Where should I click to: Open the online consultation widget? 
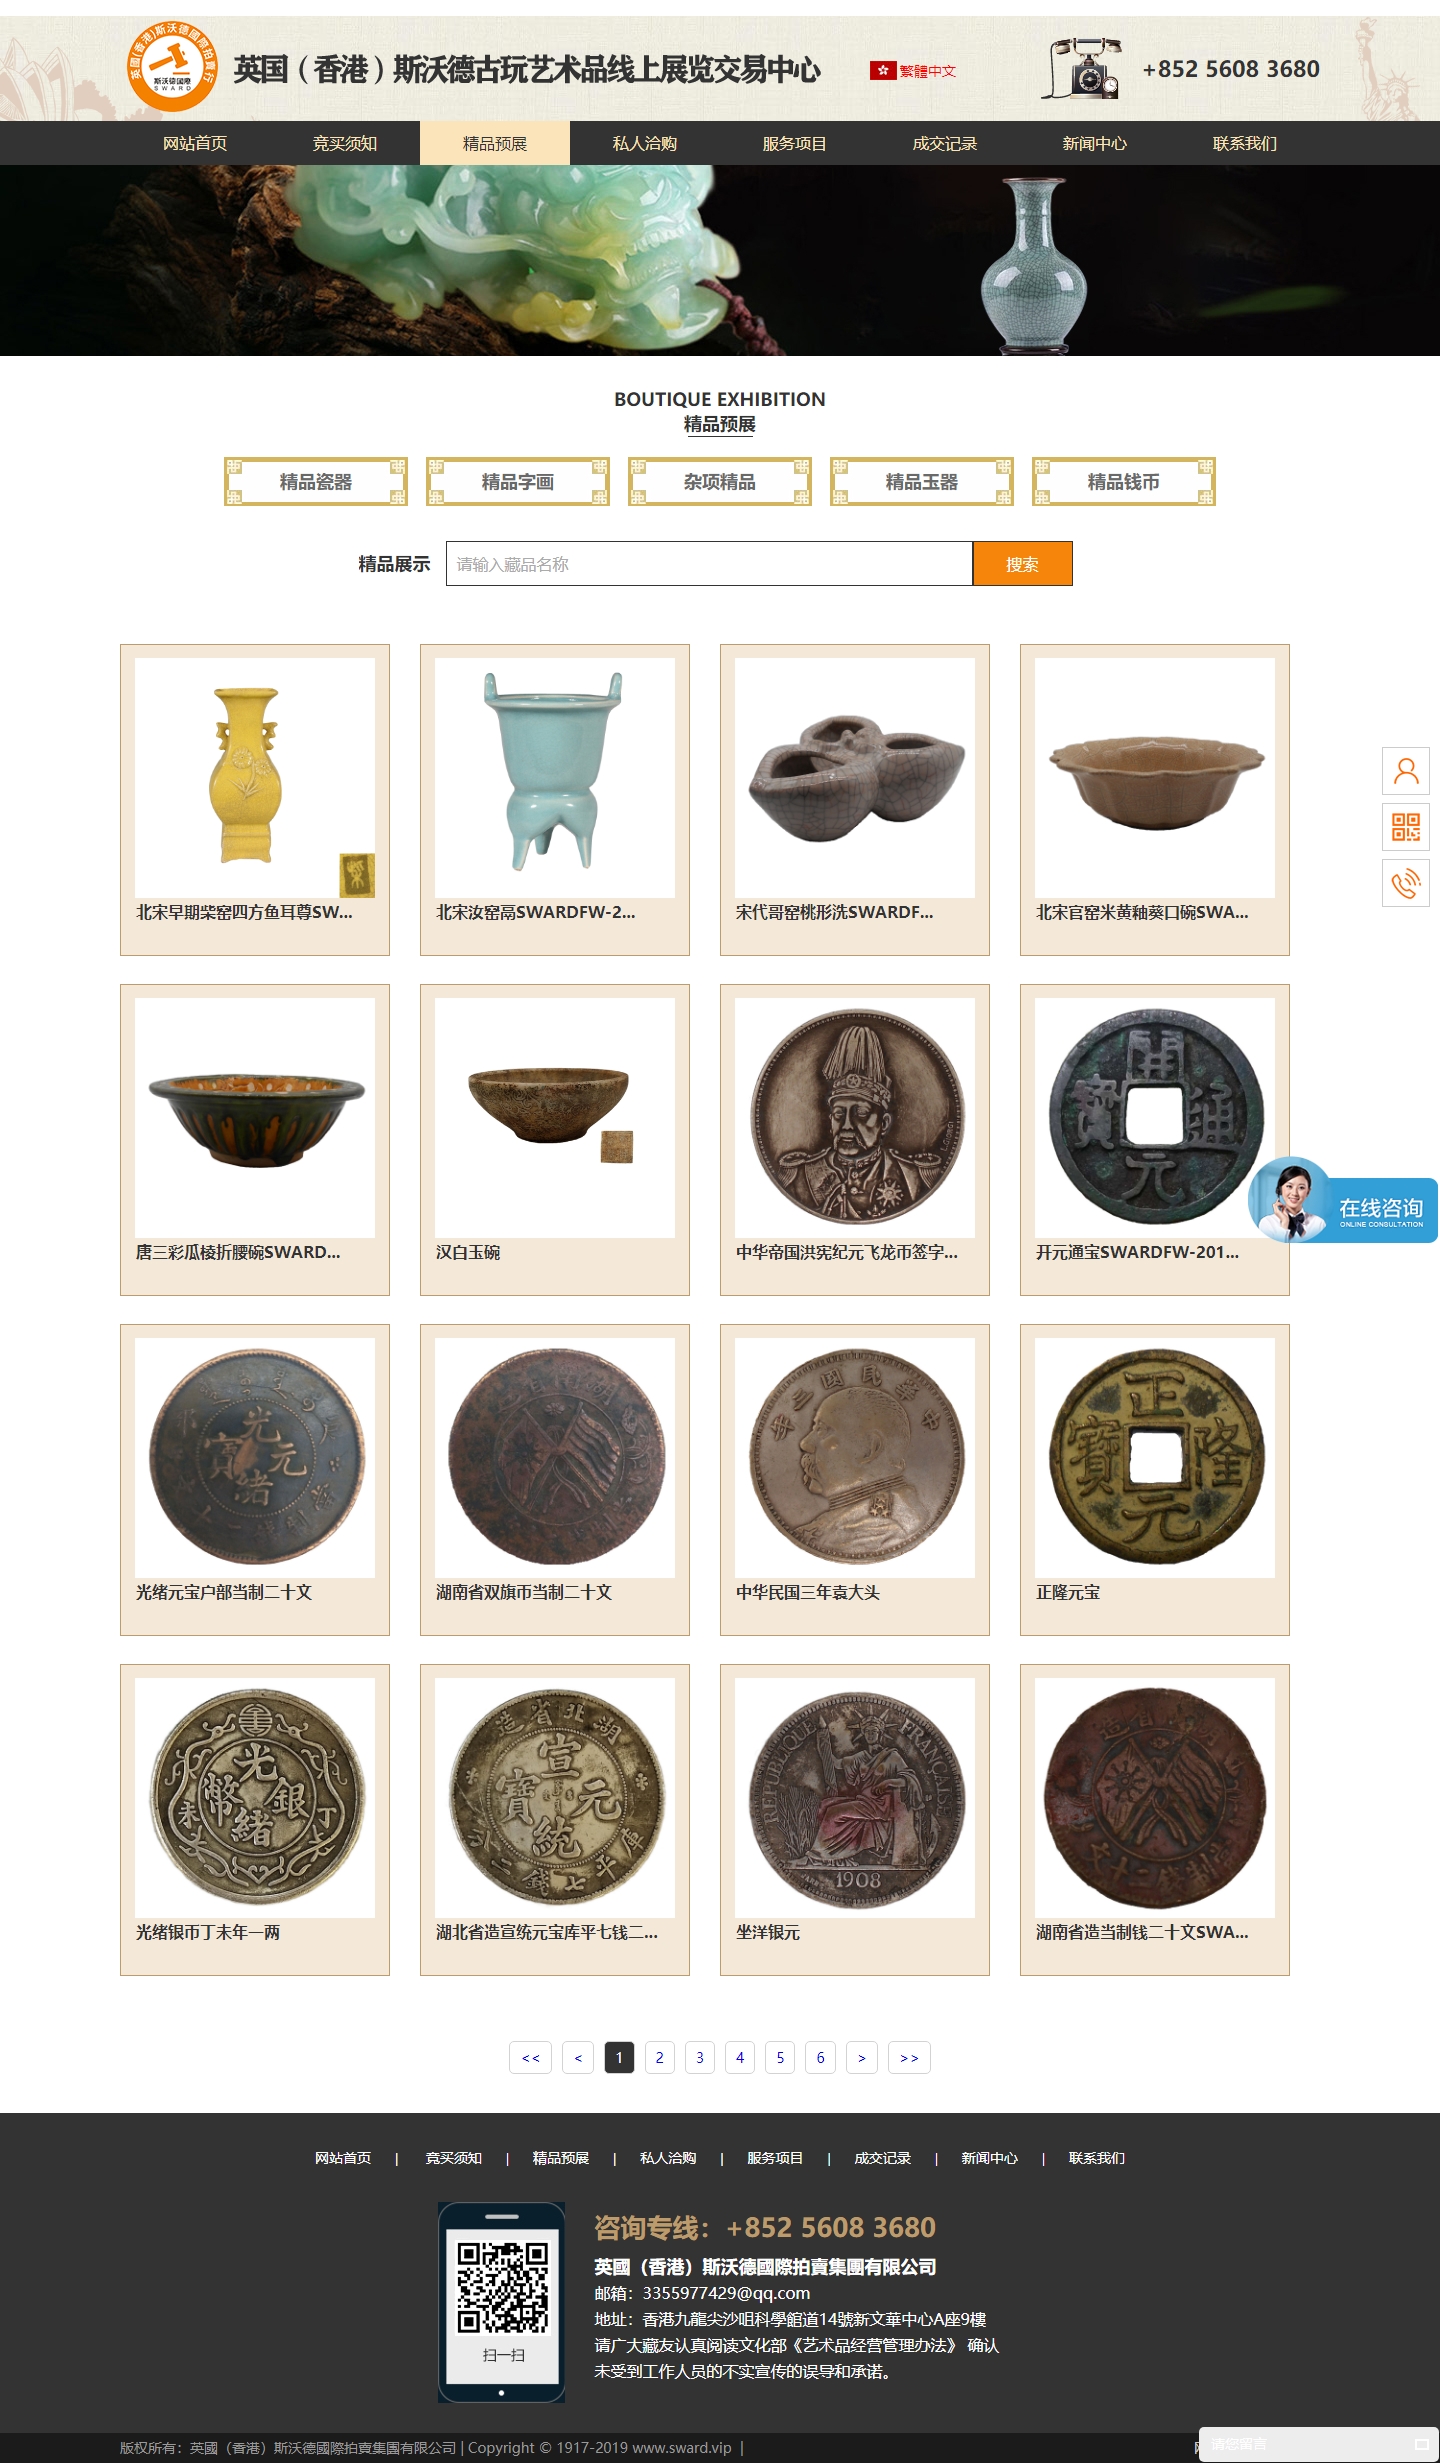coord(1343,1201)
